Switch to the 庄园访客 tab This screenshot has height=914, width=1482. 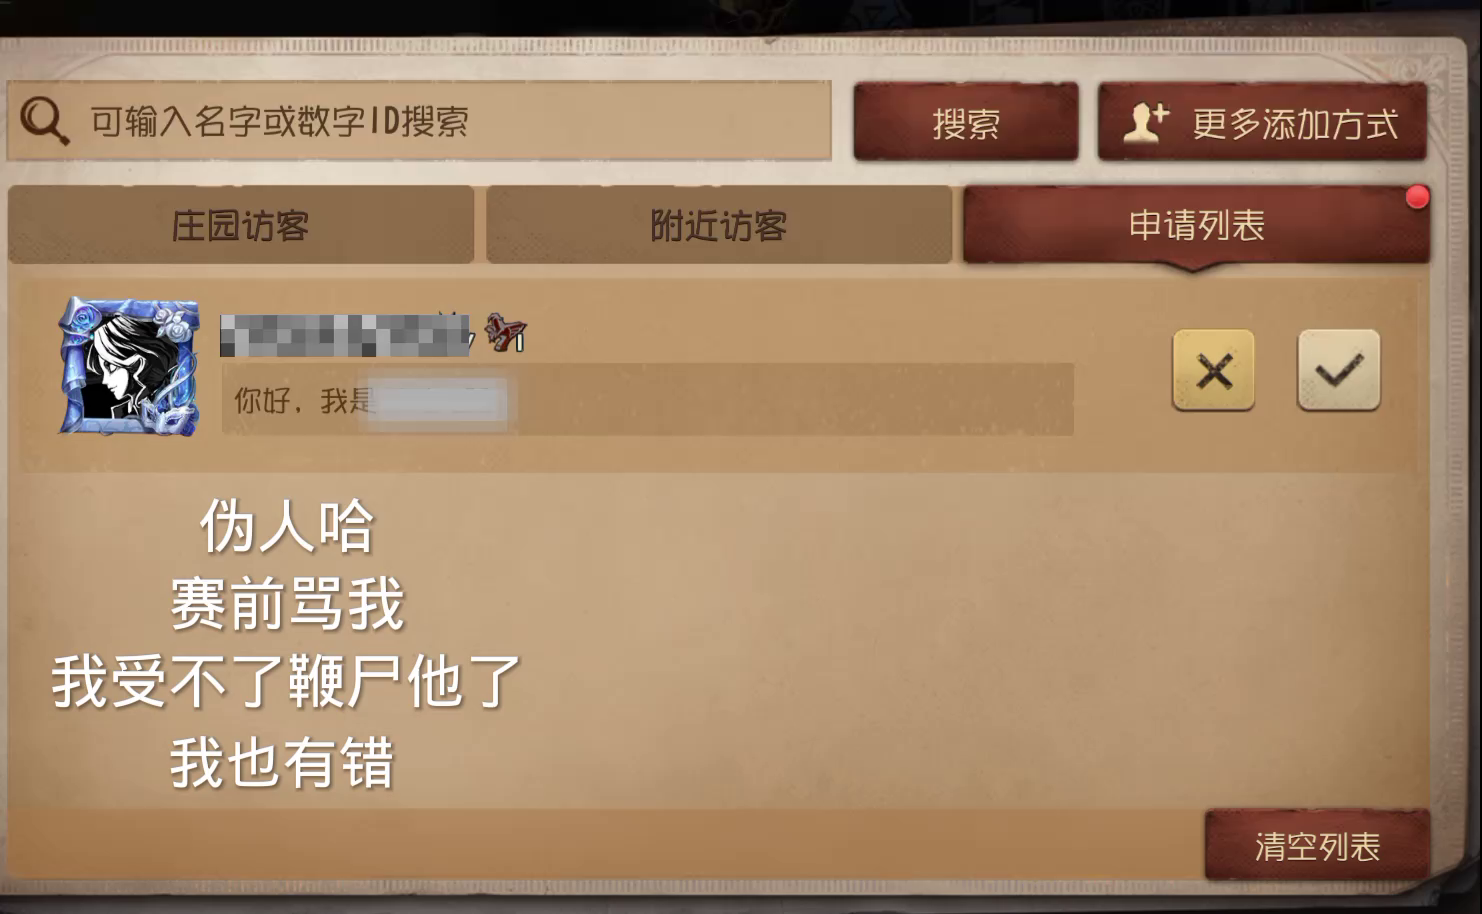(240, 225)
